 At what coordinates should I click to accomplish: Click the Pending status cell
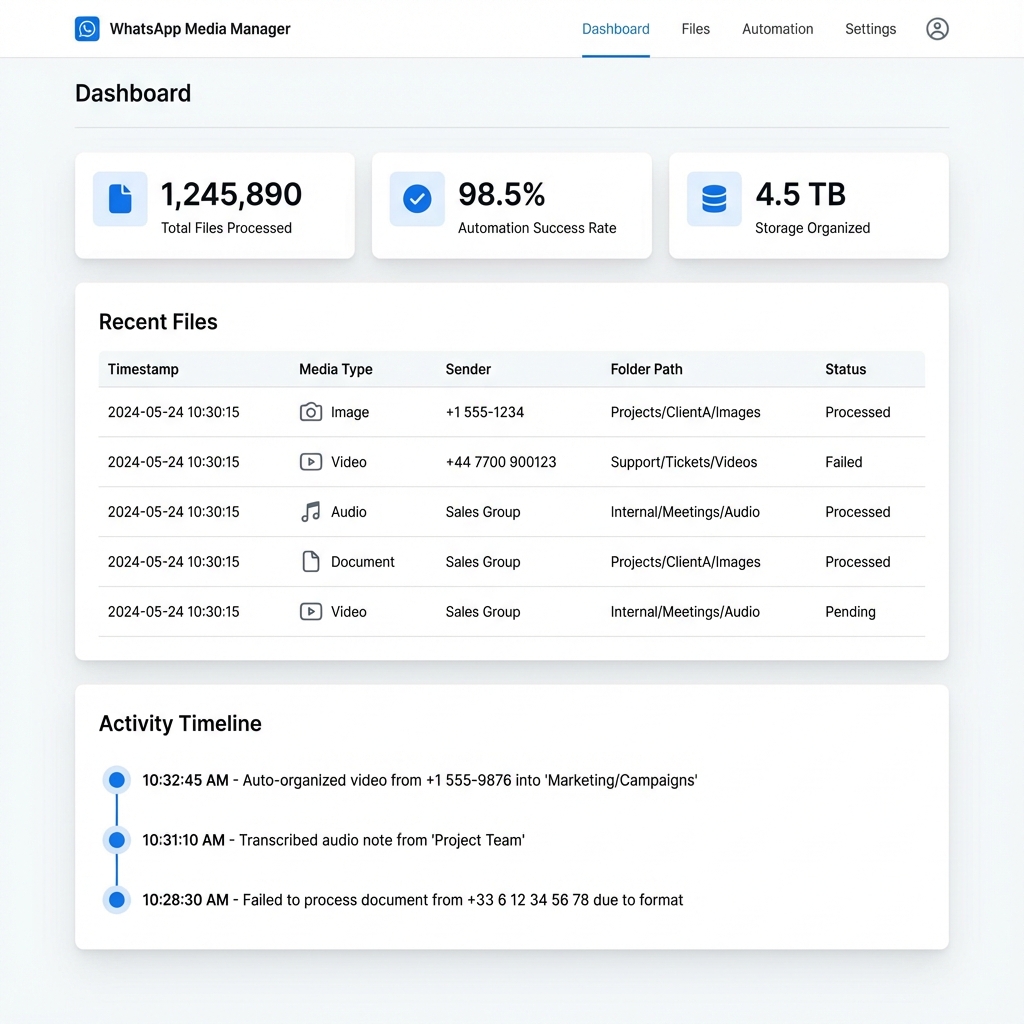[850, 612]
